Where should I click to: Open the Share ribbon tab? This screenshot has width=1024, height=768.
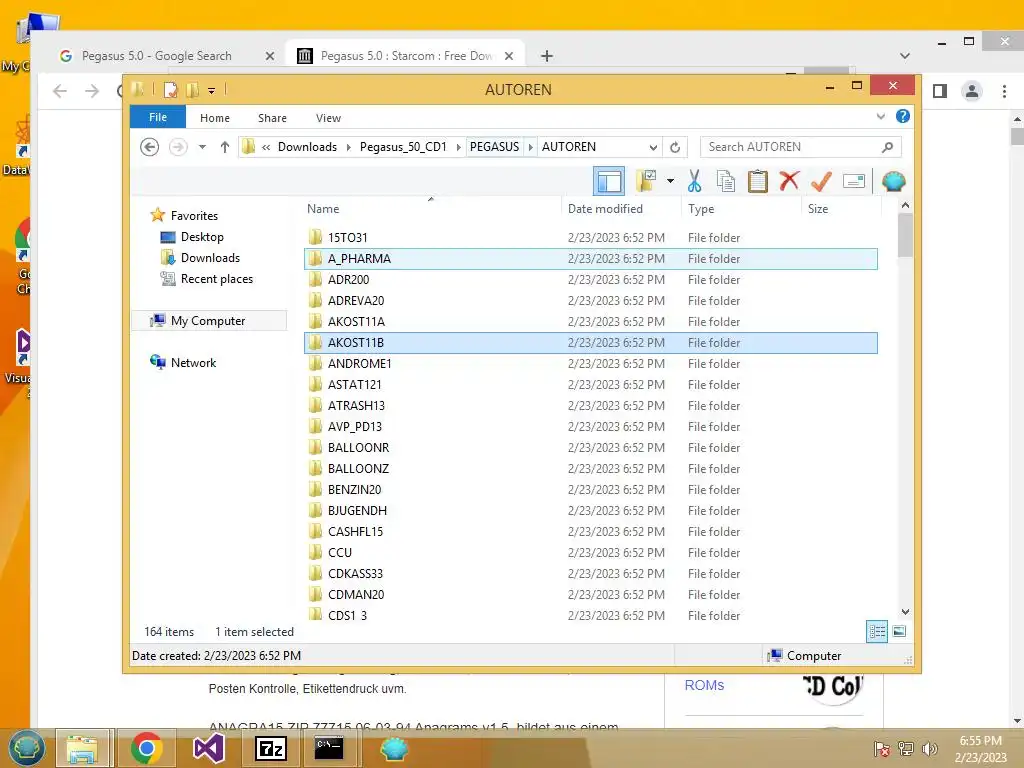[272, 118]
